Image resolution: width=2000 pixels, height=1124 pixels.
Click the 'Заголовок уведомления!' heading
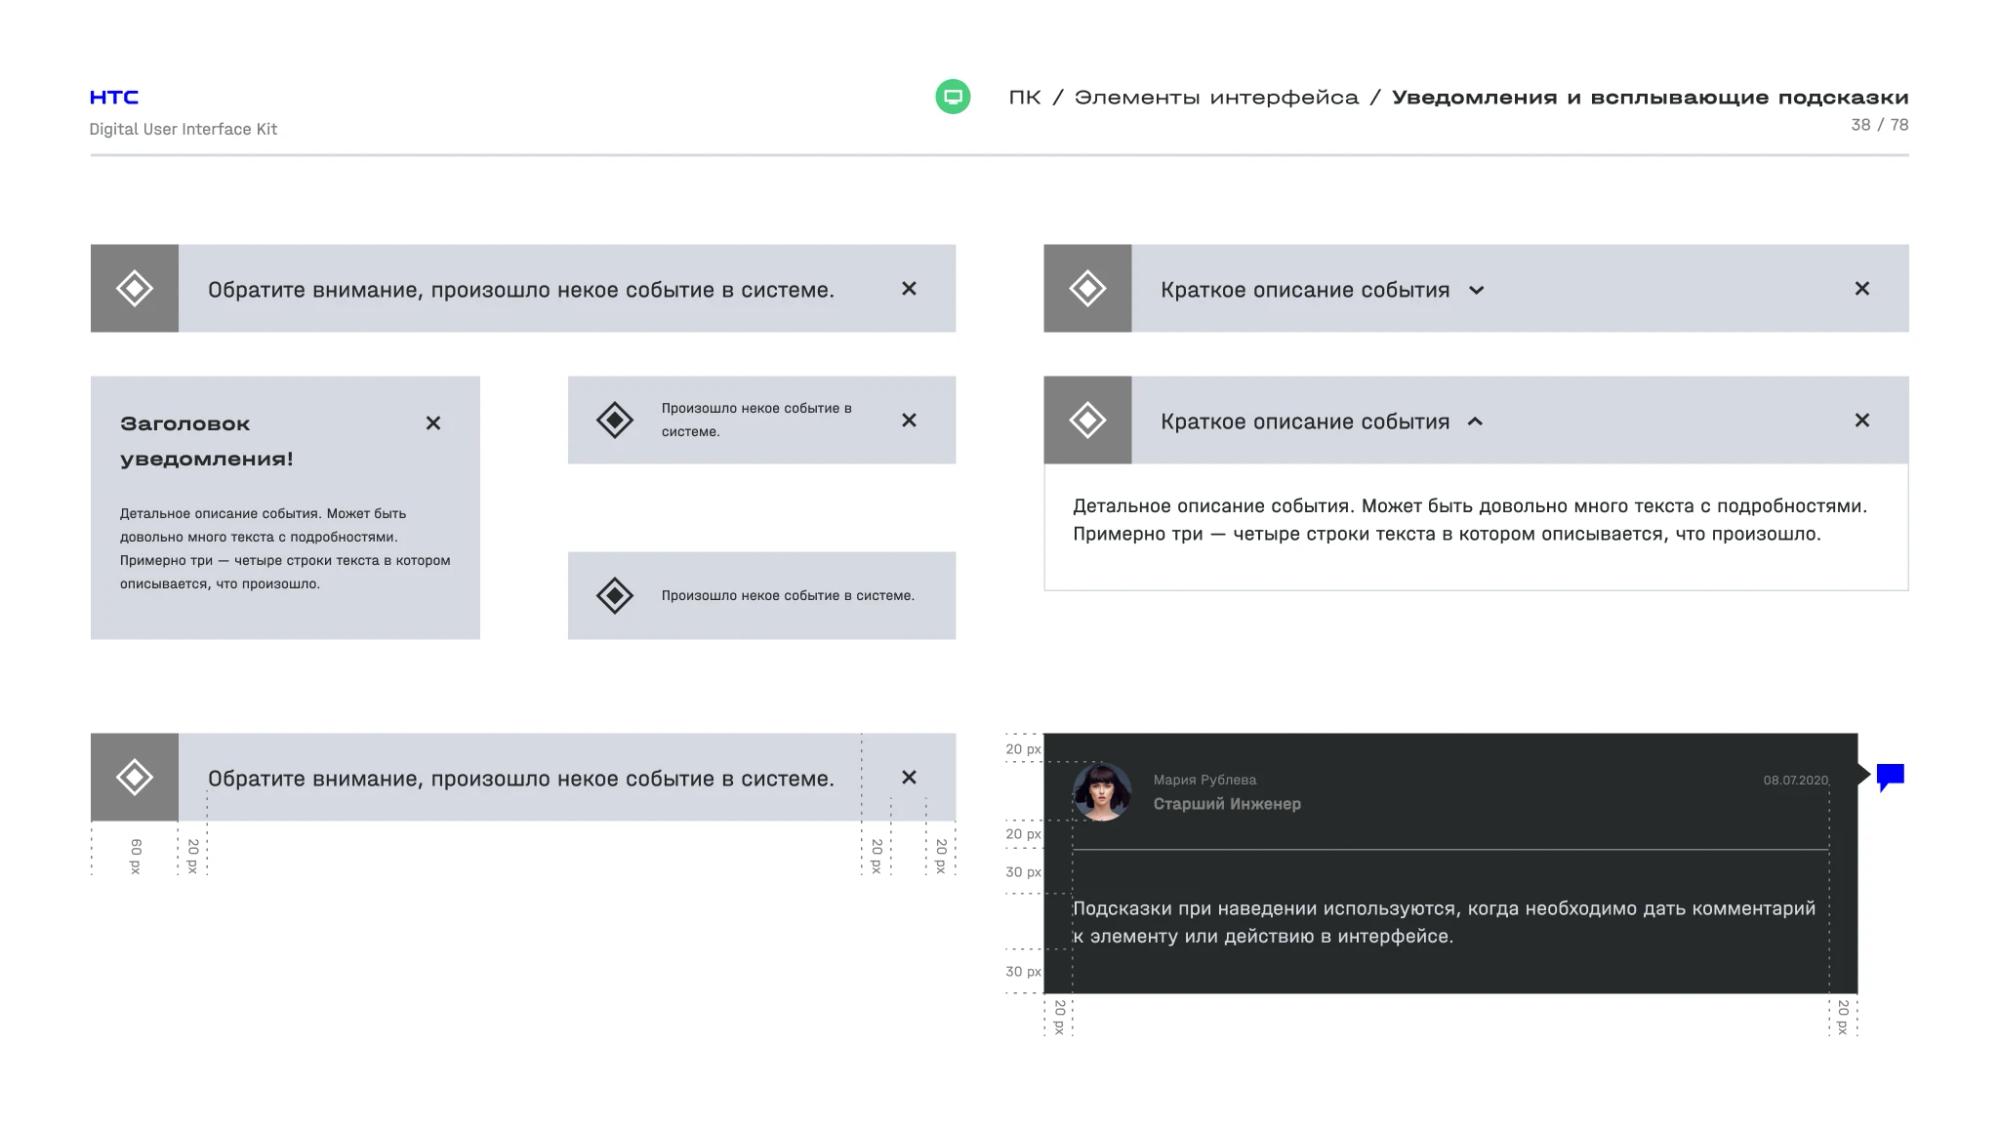pos(207,441)
